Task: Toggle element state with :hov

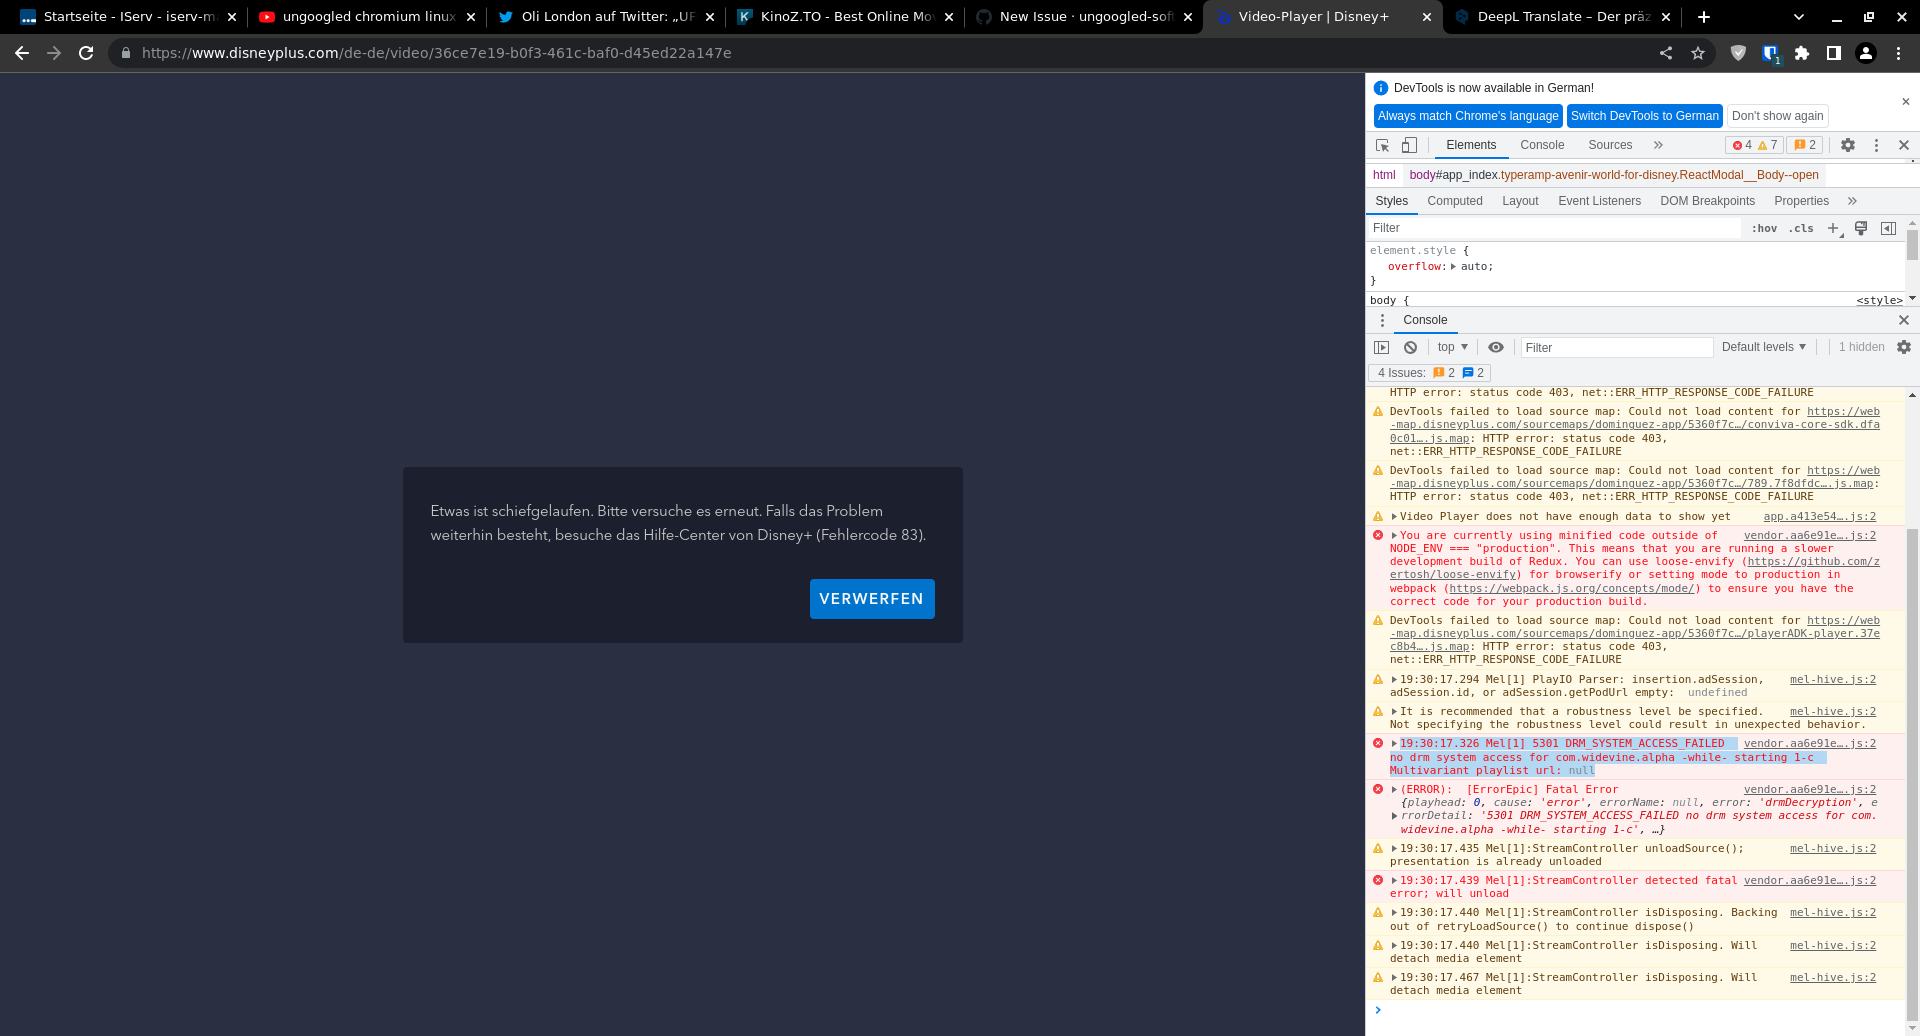Action: click(x=1764, y=228)
